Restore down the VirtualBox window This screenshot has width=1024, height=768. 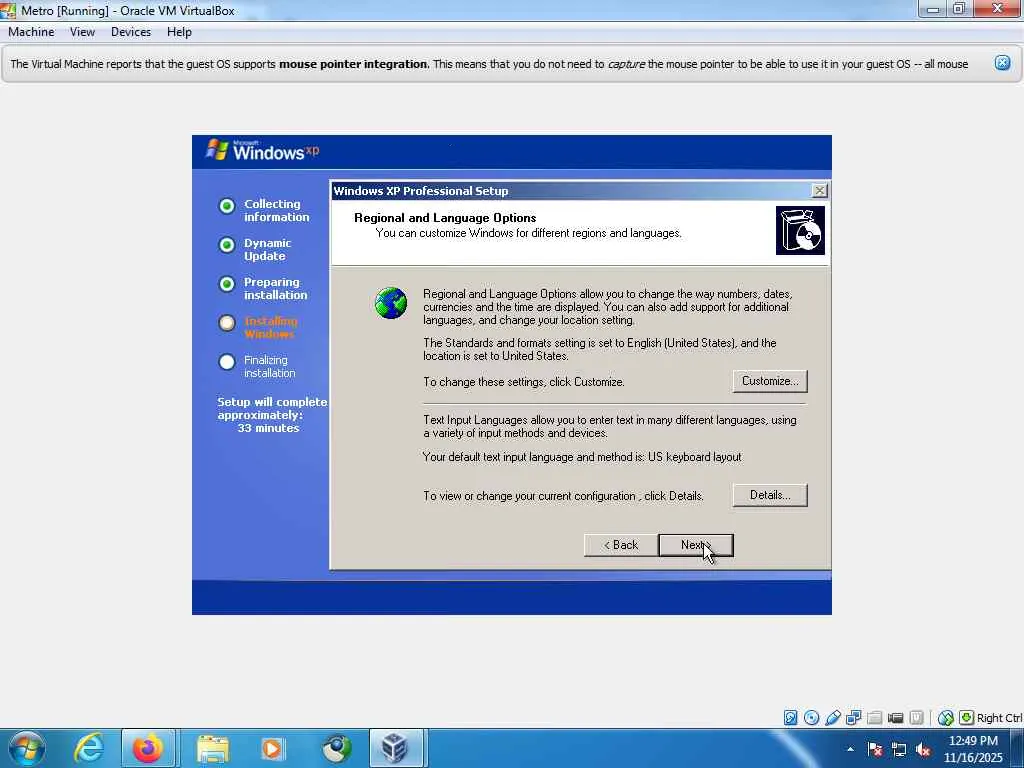(959, 9)
